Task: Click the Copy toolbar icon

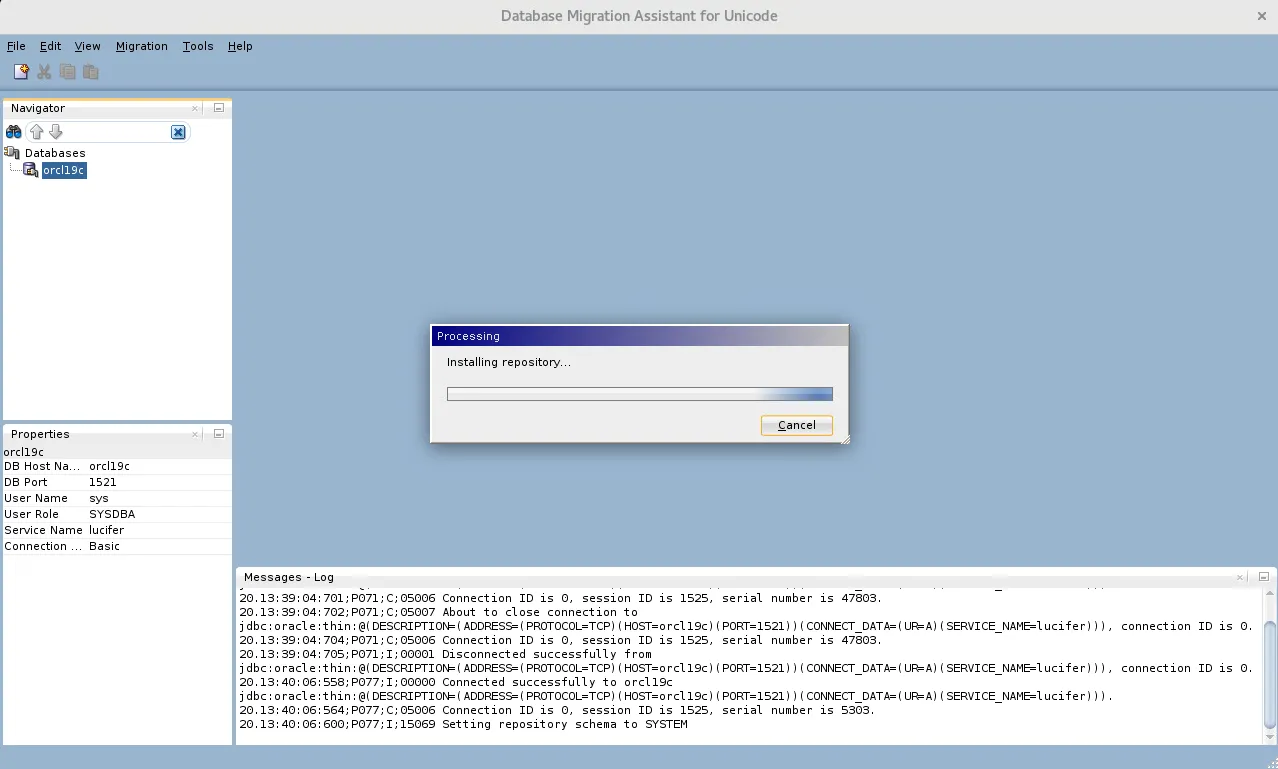Action: tap(66, 71)
